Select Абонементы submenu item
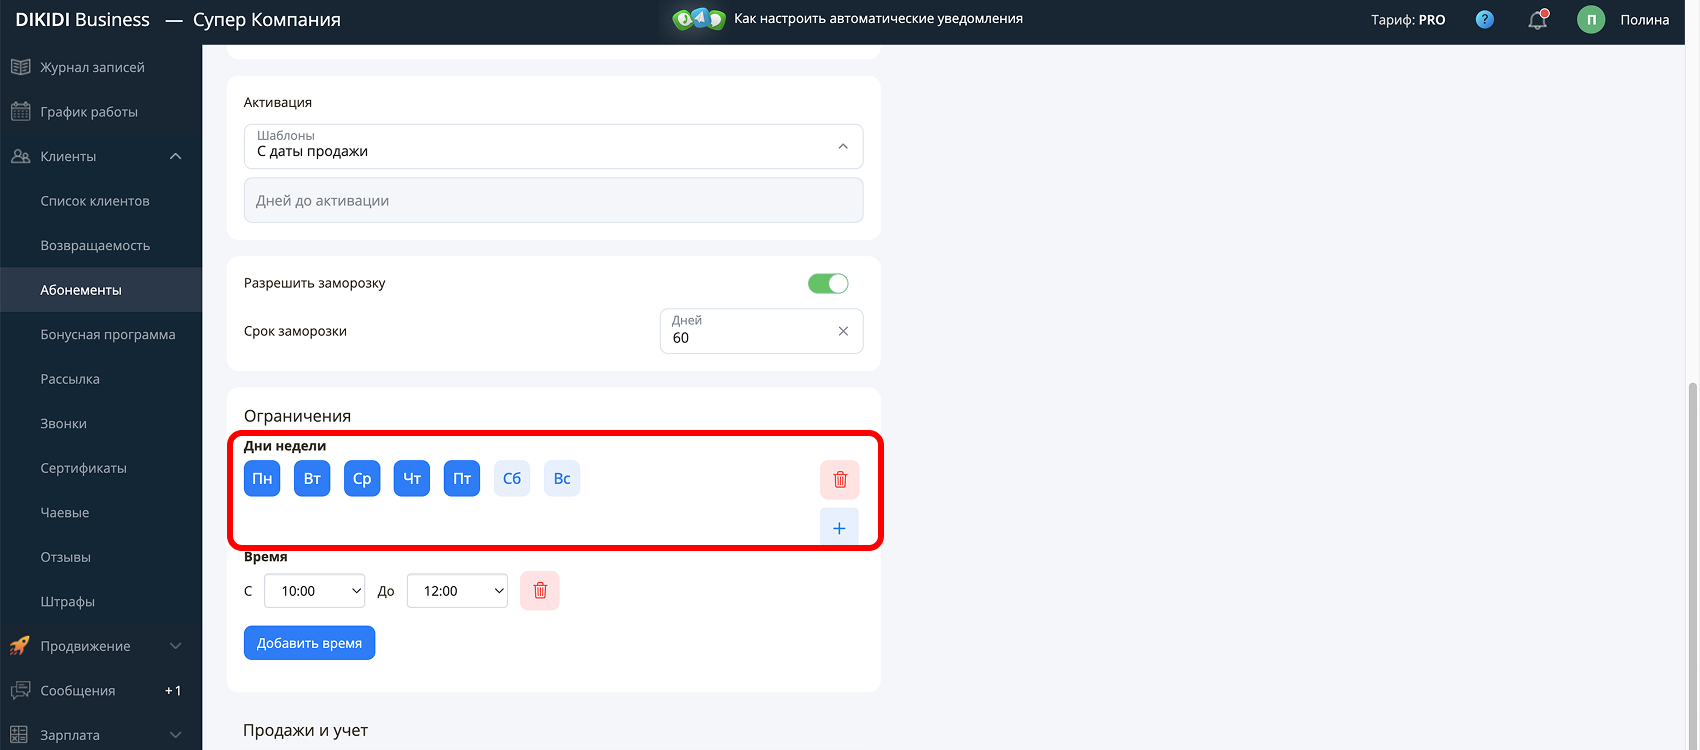Screen dimensions: 1700x750 (101, 290)
